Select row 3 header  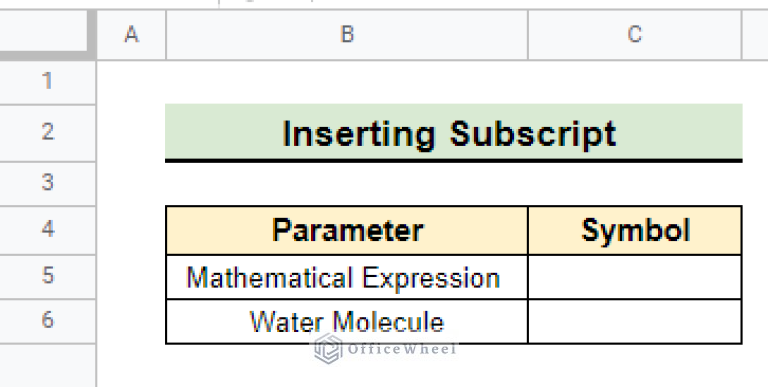[x=48, y=183]
